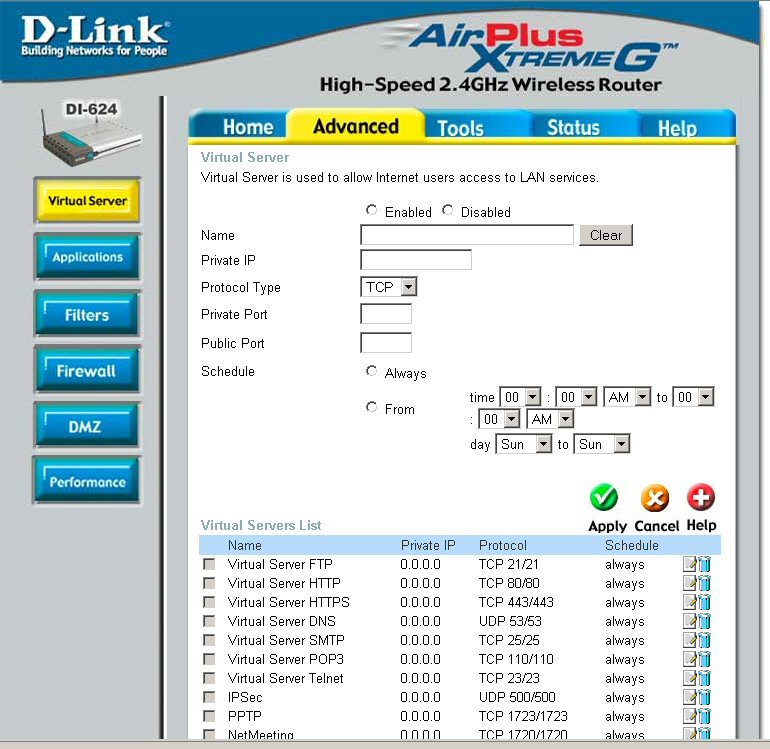Open the Performance sidebar page
This screenshot has height=749, width=770.
point(87,481)
